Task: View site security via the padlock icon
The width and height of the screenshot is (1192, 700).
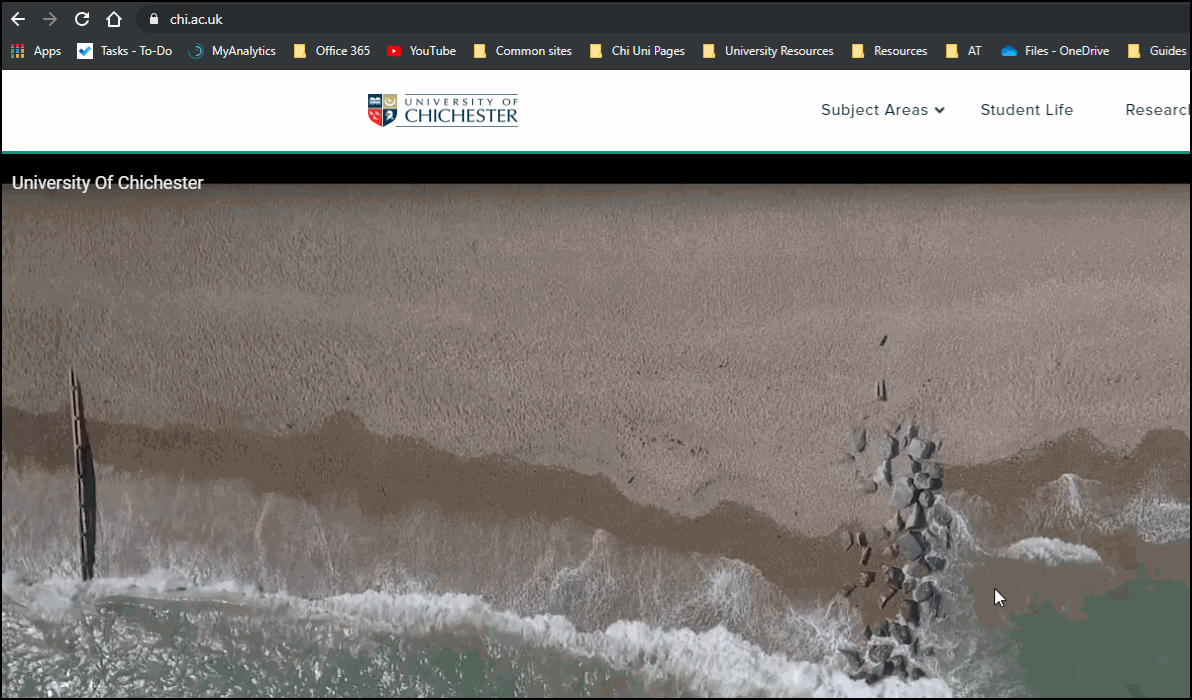Action: pyautogui.click(x=154, y=19)
